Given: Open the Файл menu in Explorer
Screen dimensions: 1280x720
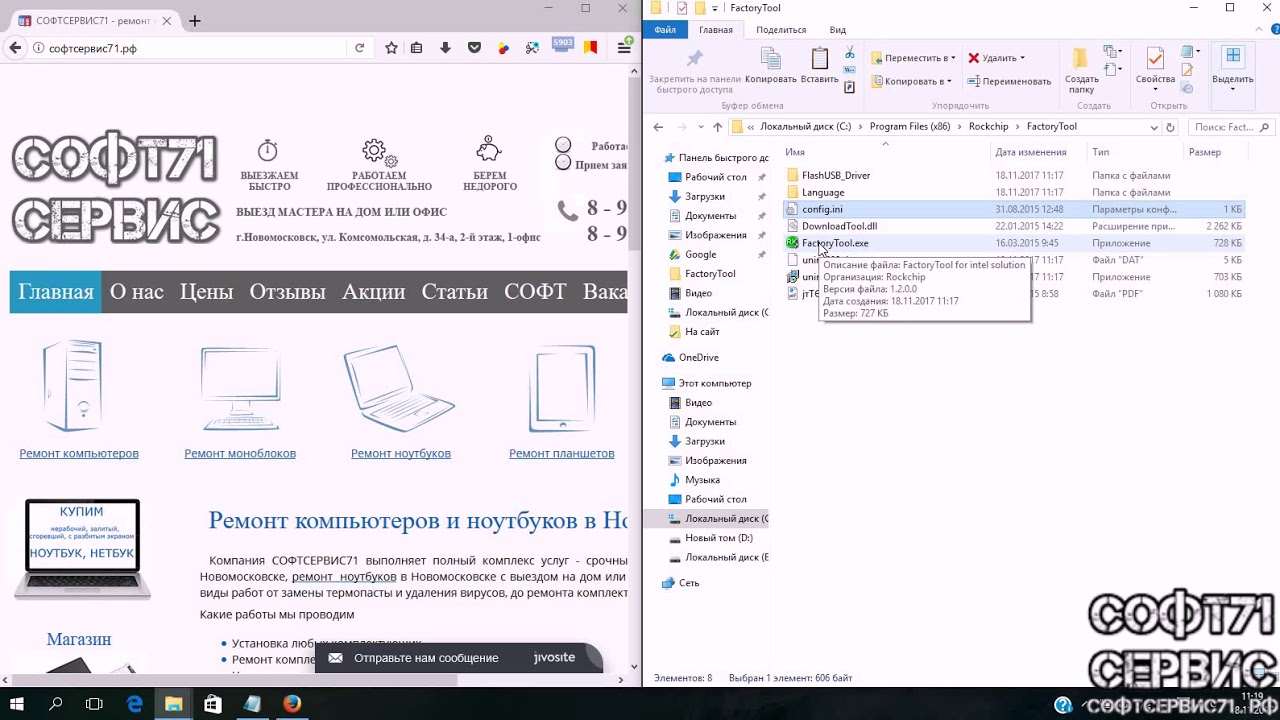Looking at the screenshot, I should pyautogui.click(x=665, y=30).
